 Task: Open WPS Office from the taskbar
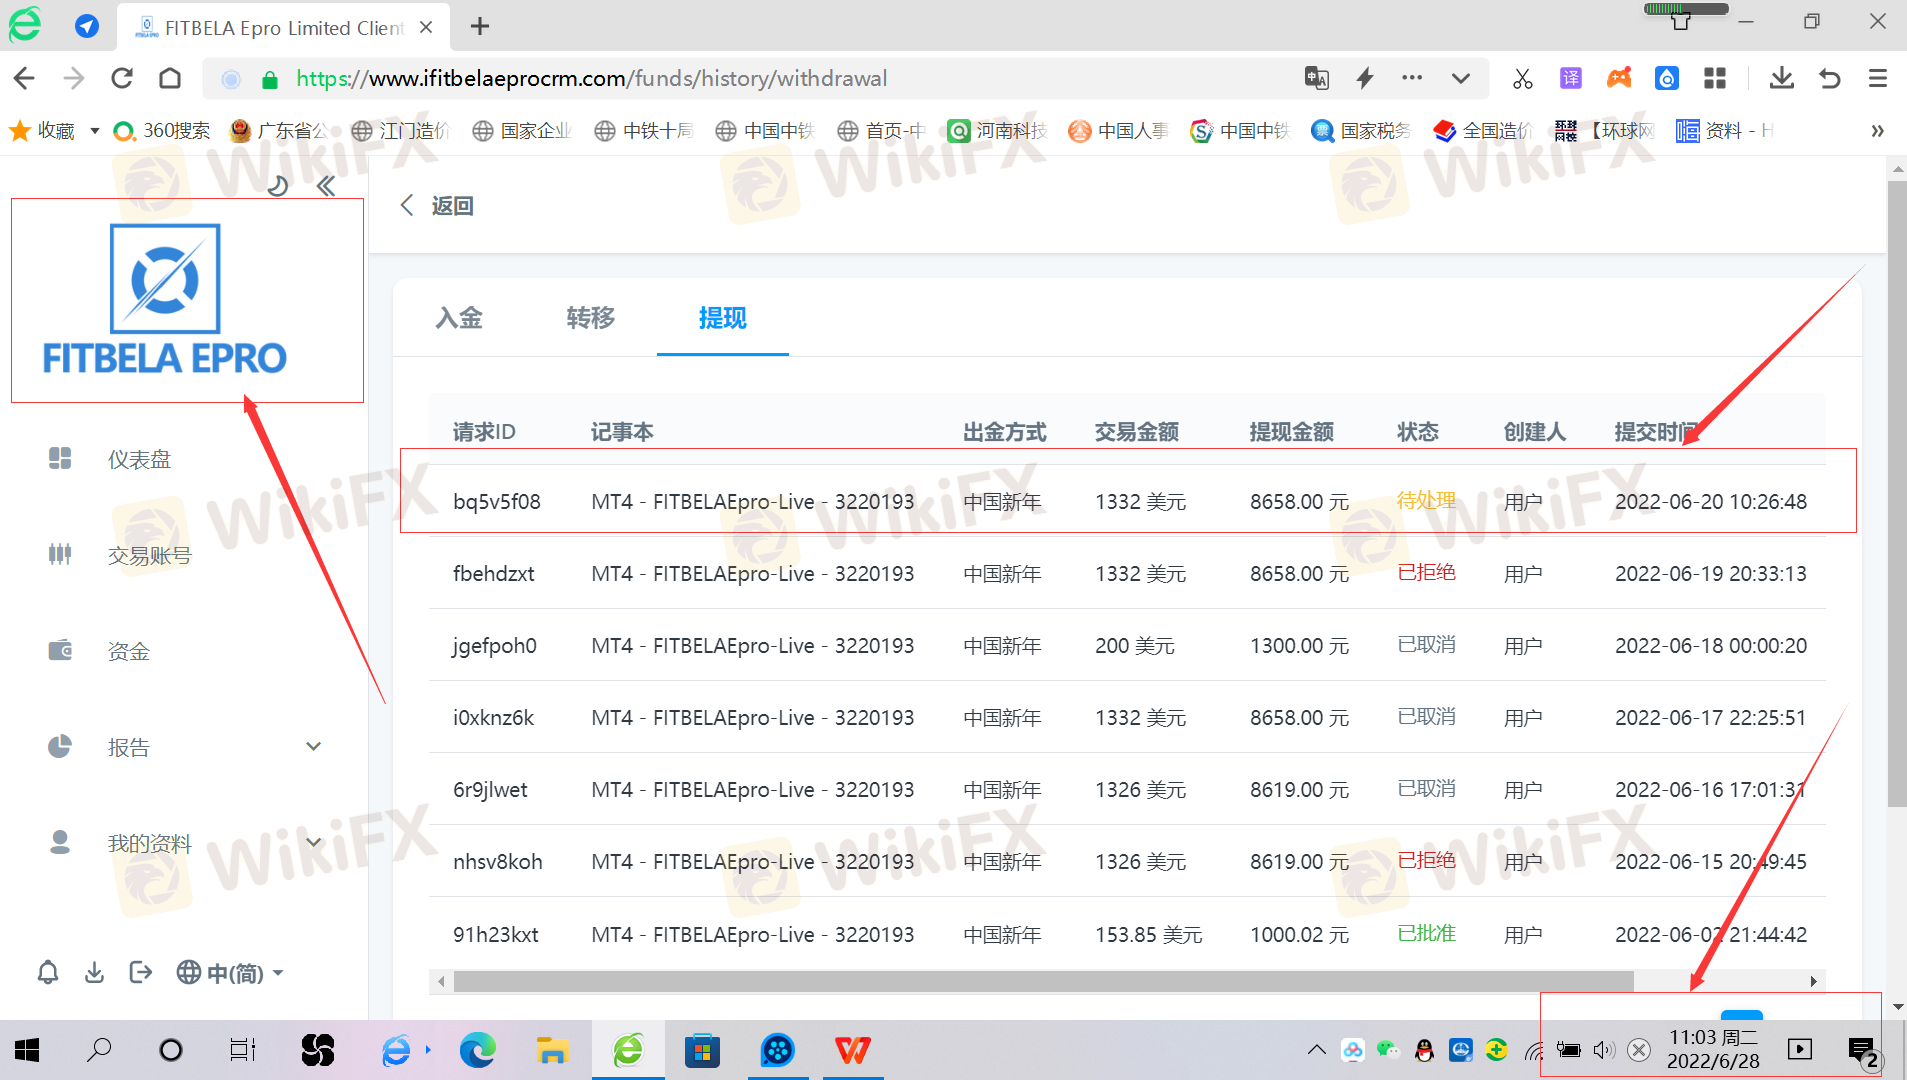coord(853,1050)
